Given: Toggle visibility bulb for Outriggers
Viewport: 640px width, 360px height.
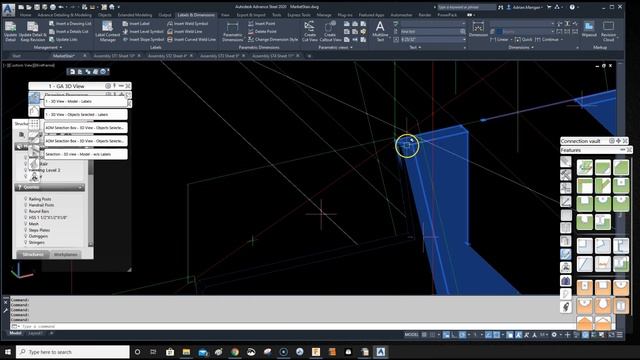Looking at the screenshot, I should point(25,236).
